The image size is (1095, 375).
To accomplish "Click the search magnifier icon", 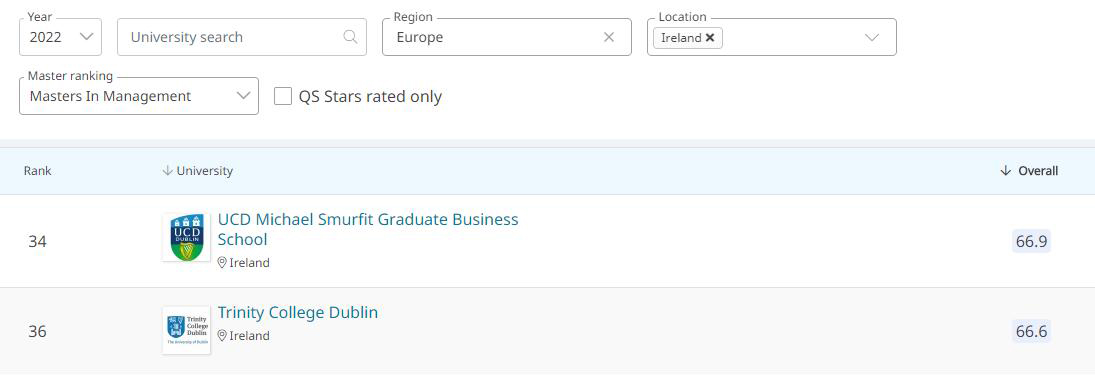I will click(x=350, y=37).
